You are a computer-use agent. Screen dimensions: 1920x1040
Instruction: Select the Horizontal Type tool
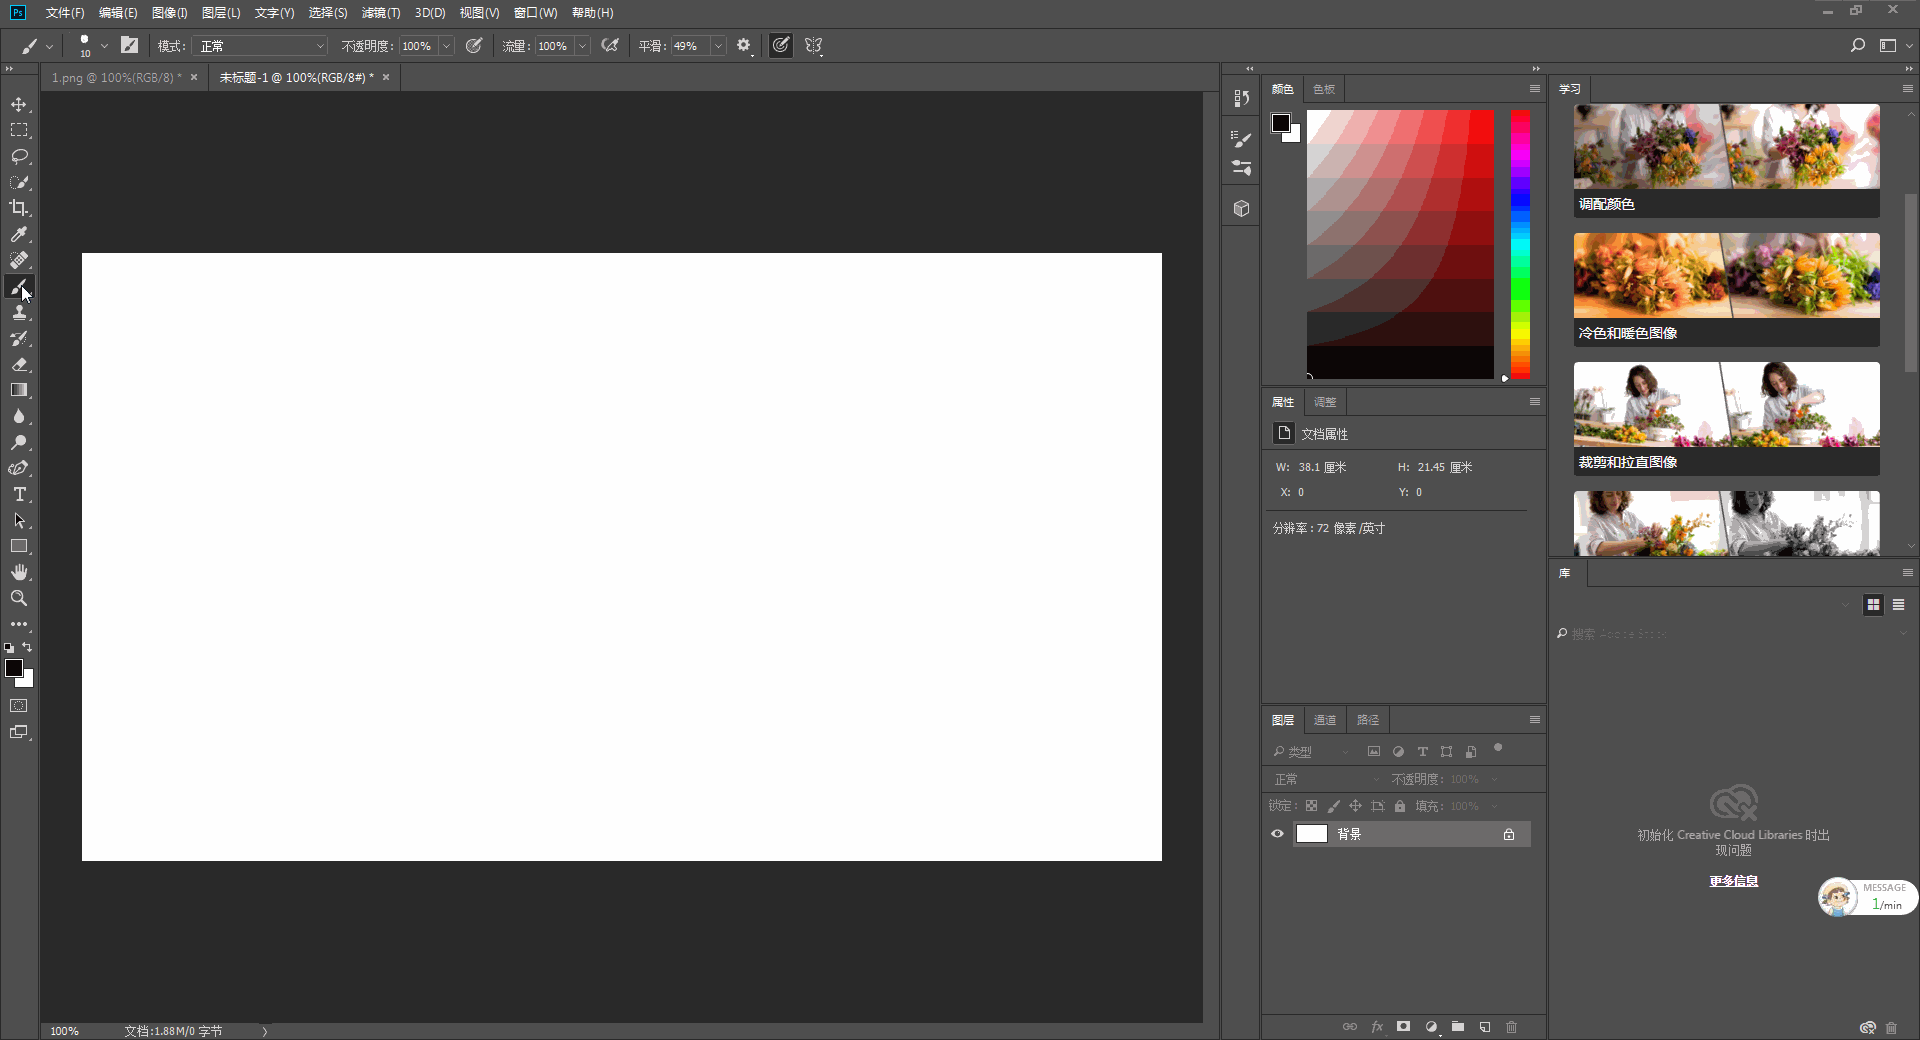[19, 495]
